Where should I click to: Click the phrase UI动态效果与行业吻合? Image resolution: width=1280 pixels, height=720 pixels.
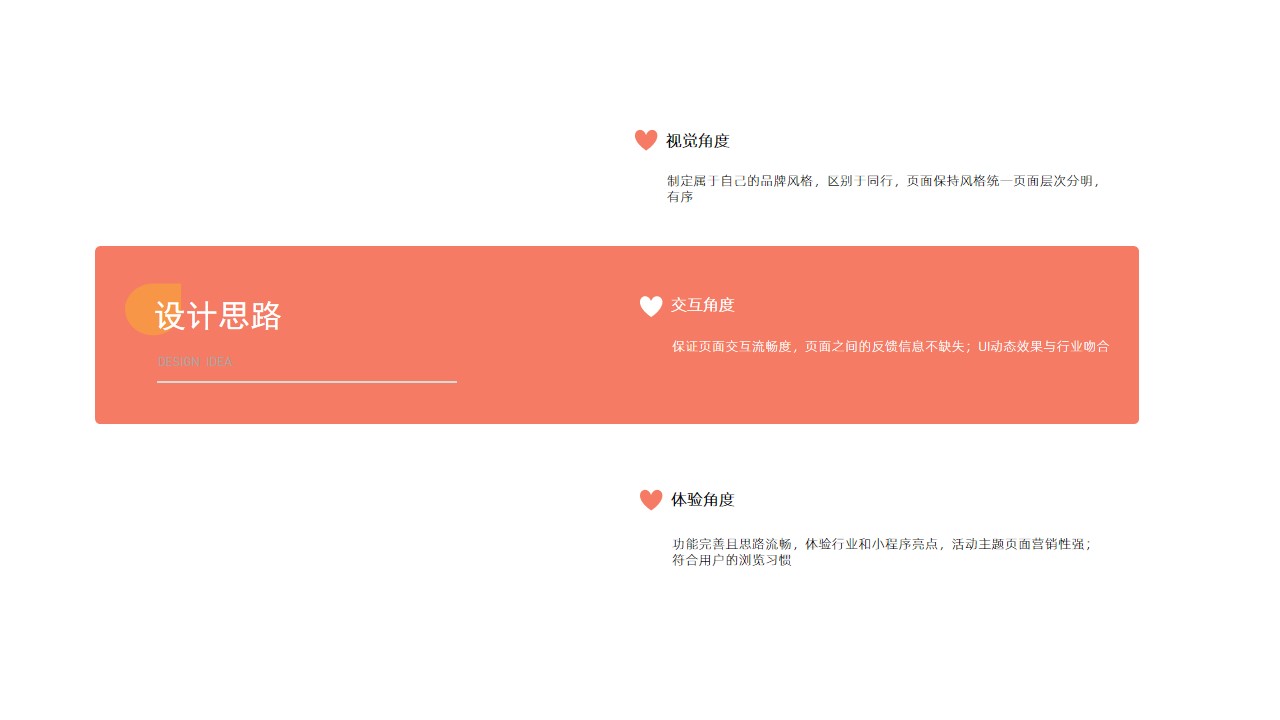pyautogui.click(x=1044, y=346)
